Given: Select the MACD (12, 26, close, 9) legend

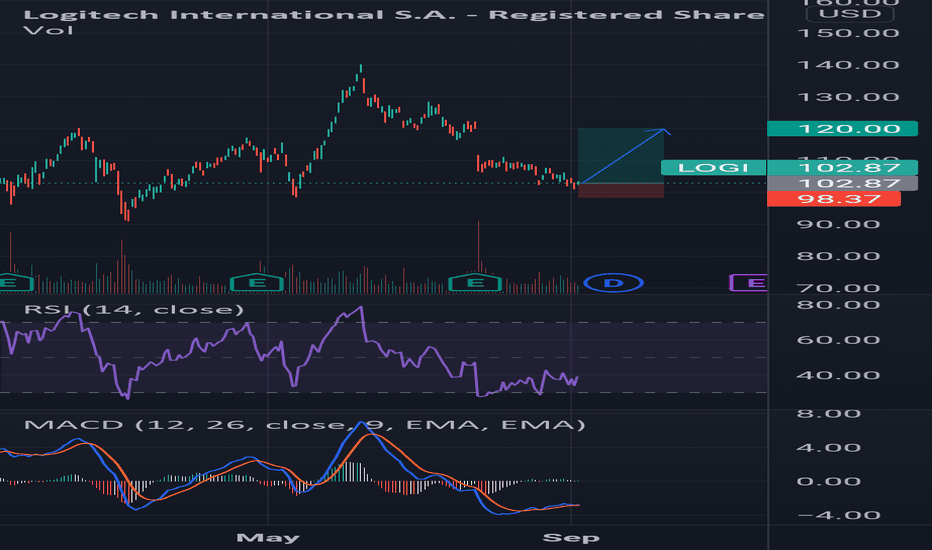Looking at the screenshot, I should (x=304, y=425).
